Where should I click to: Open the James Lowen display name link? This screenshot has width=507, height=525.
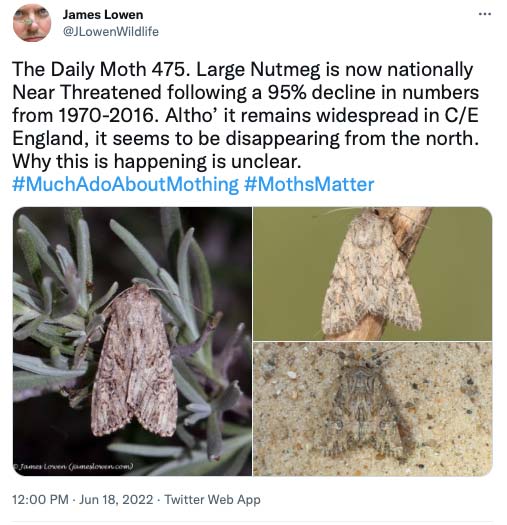pyautogui.click(x=103, y=15)
